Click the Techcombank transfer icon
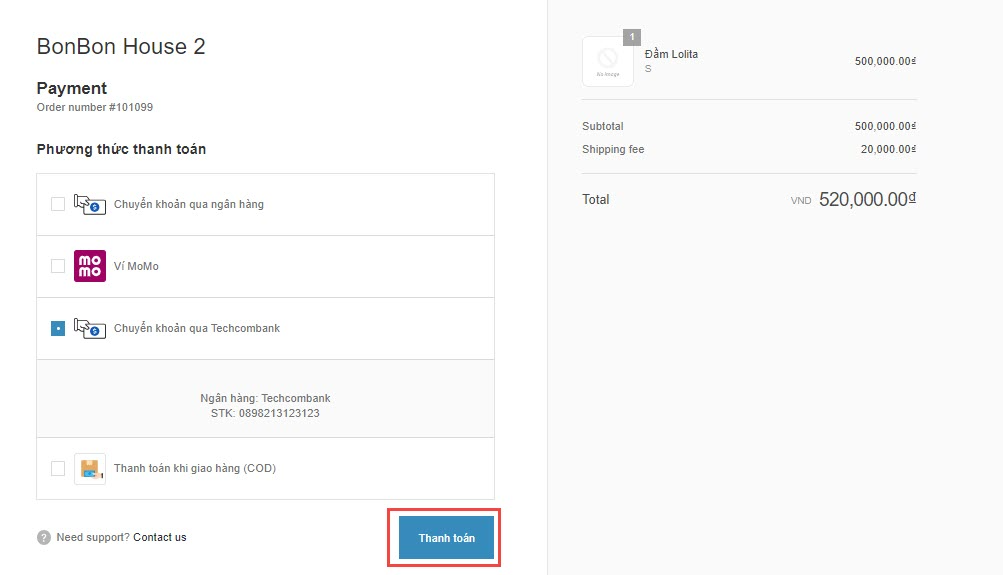 tap(90, 328)
